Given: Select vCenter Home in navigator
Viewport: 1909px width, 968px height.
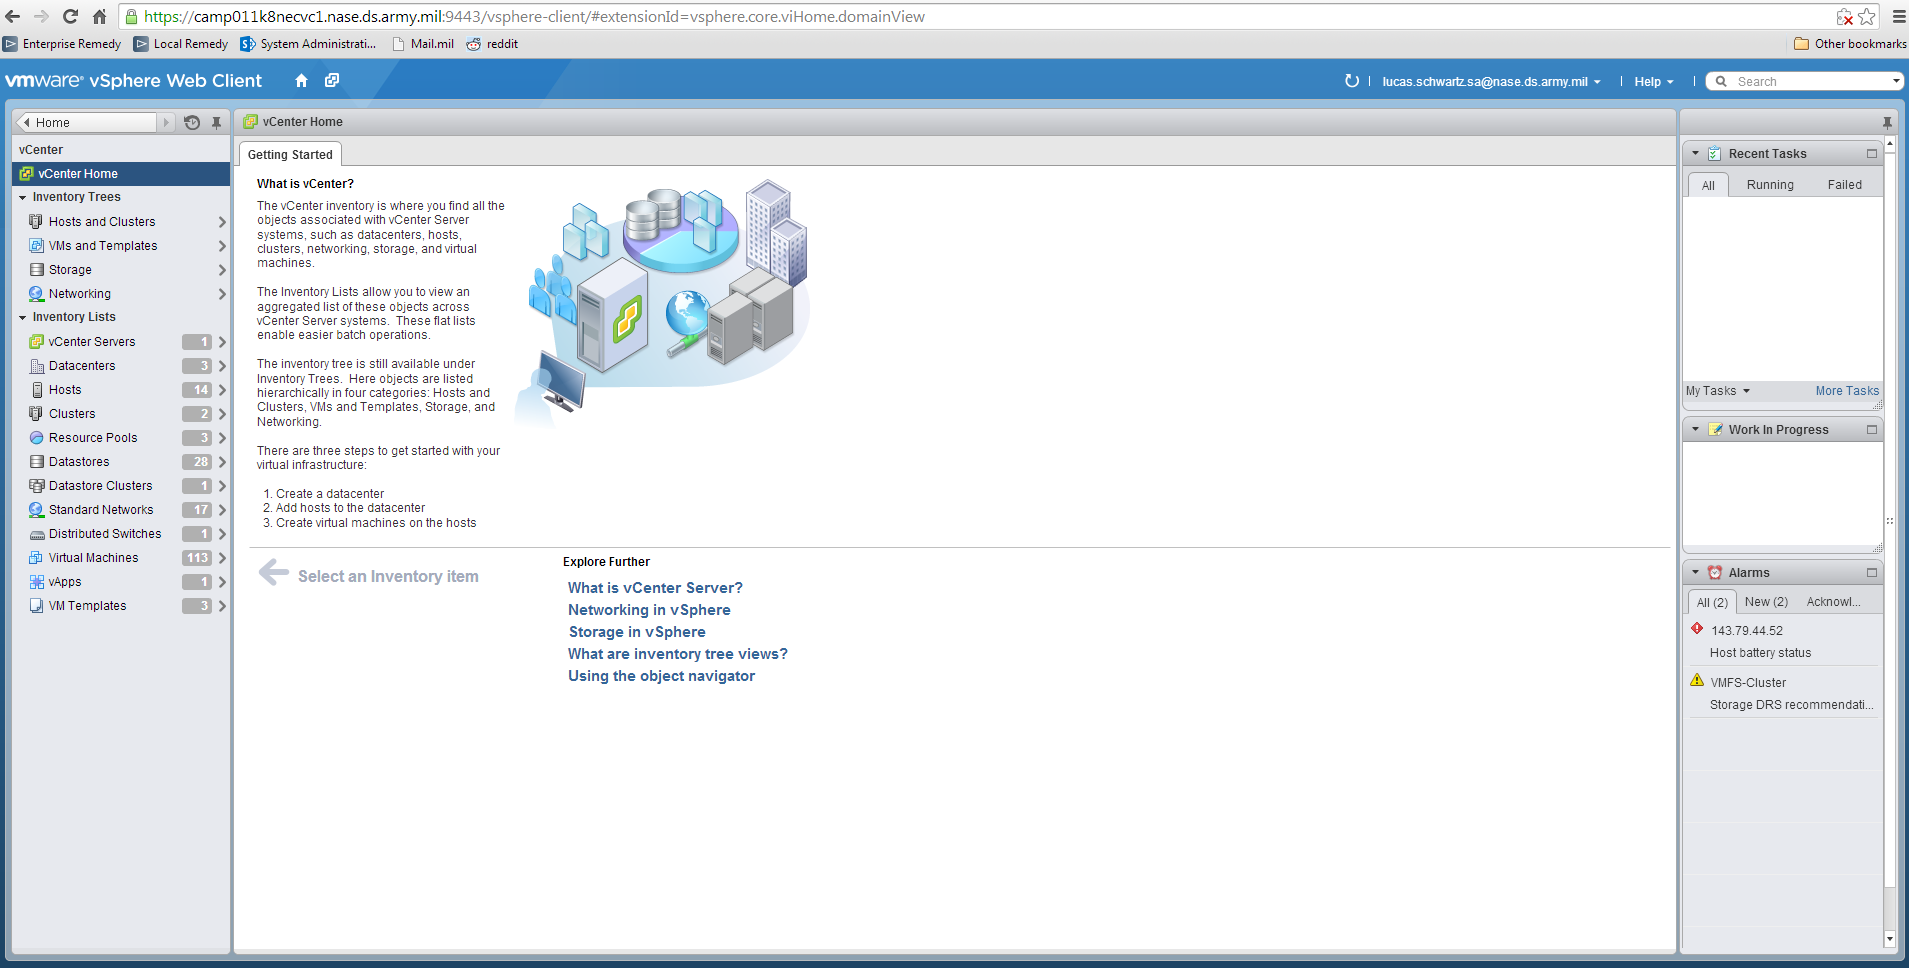Looking at the screenshot, I should click(121, 174).
